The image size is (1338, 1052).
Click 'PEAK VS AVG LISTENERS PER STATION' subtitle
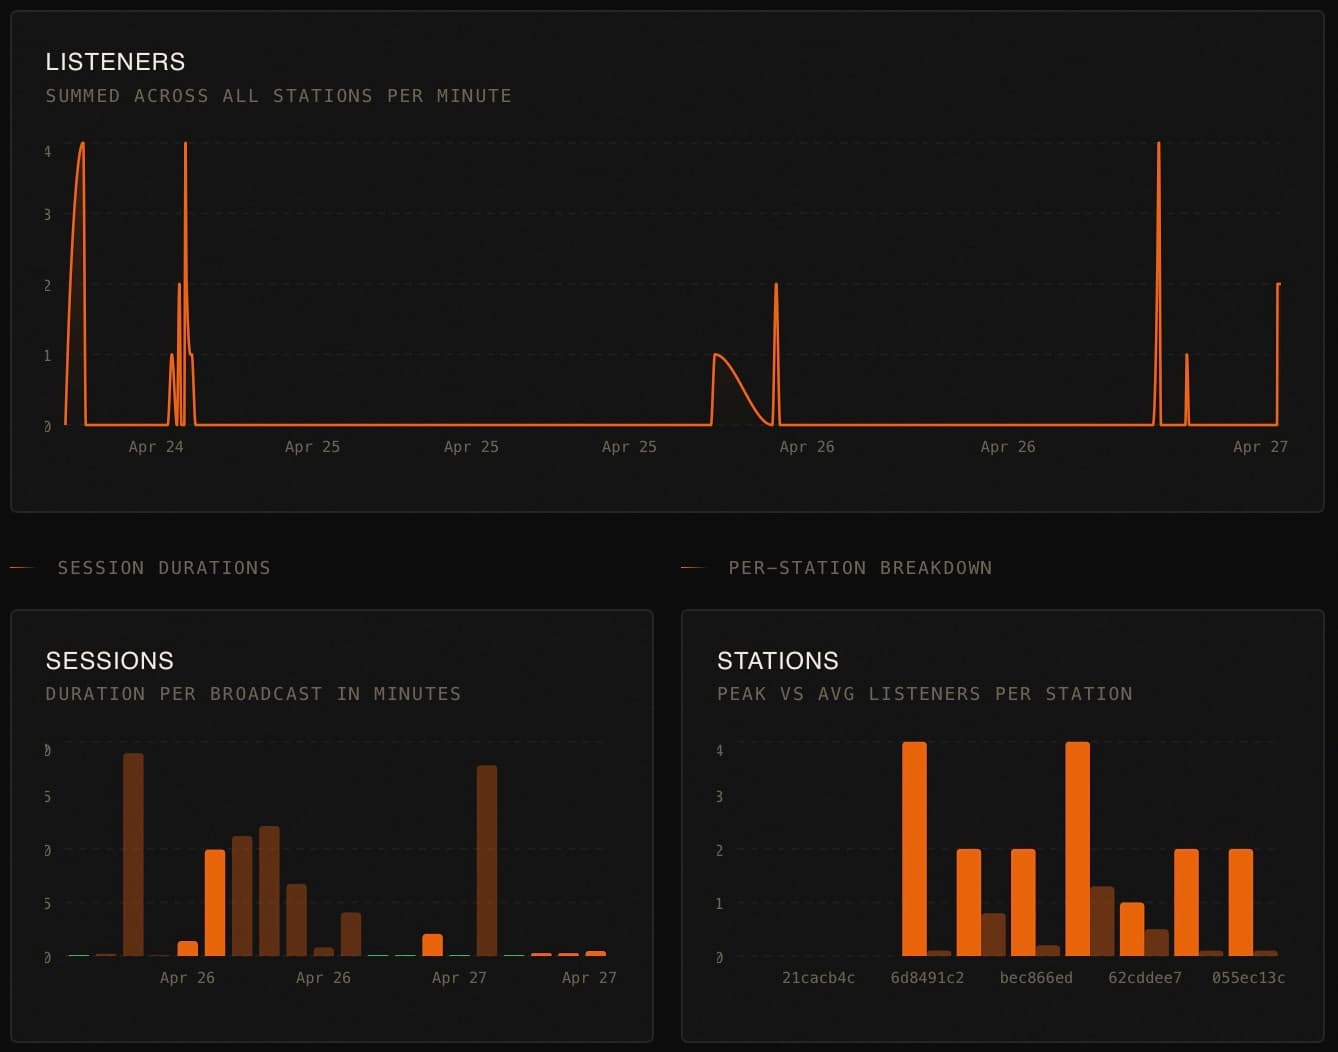click(925, 694)
